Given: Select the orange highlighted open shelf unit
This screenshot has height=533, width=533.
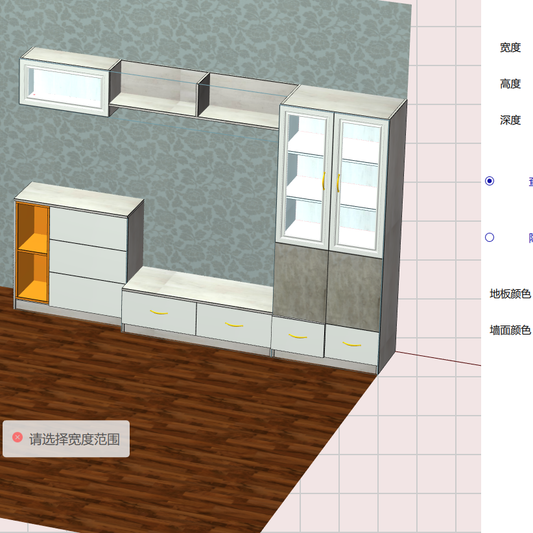Looking at the screenshot, I should [x=33, y=252].
